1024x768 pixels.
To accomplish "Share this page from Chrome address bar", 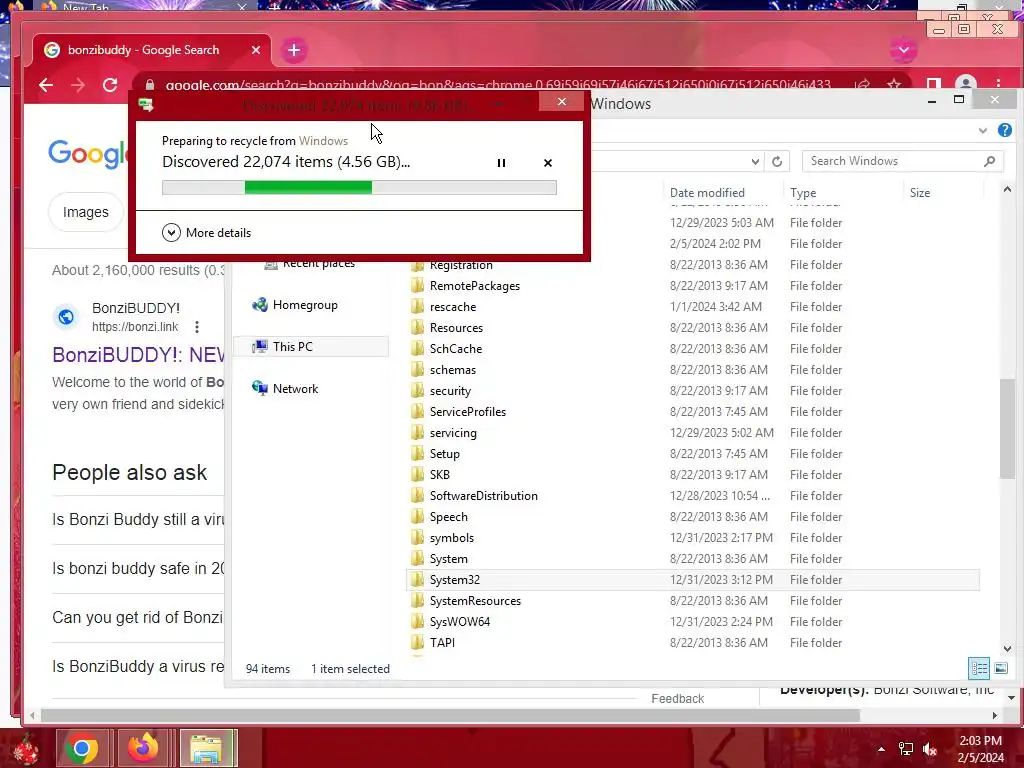I will tap(862, 85).
